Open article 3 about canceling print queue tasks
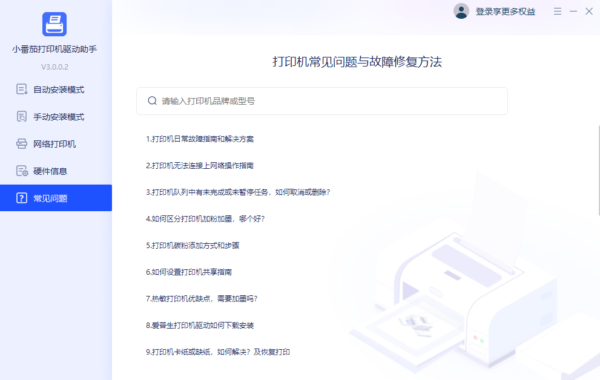The height and width of the screenshot is (380, 600). pyautogui.click(x=238, y=192)
